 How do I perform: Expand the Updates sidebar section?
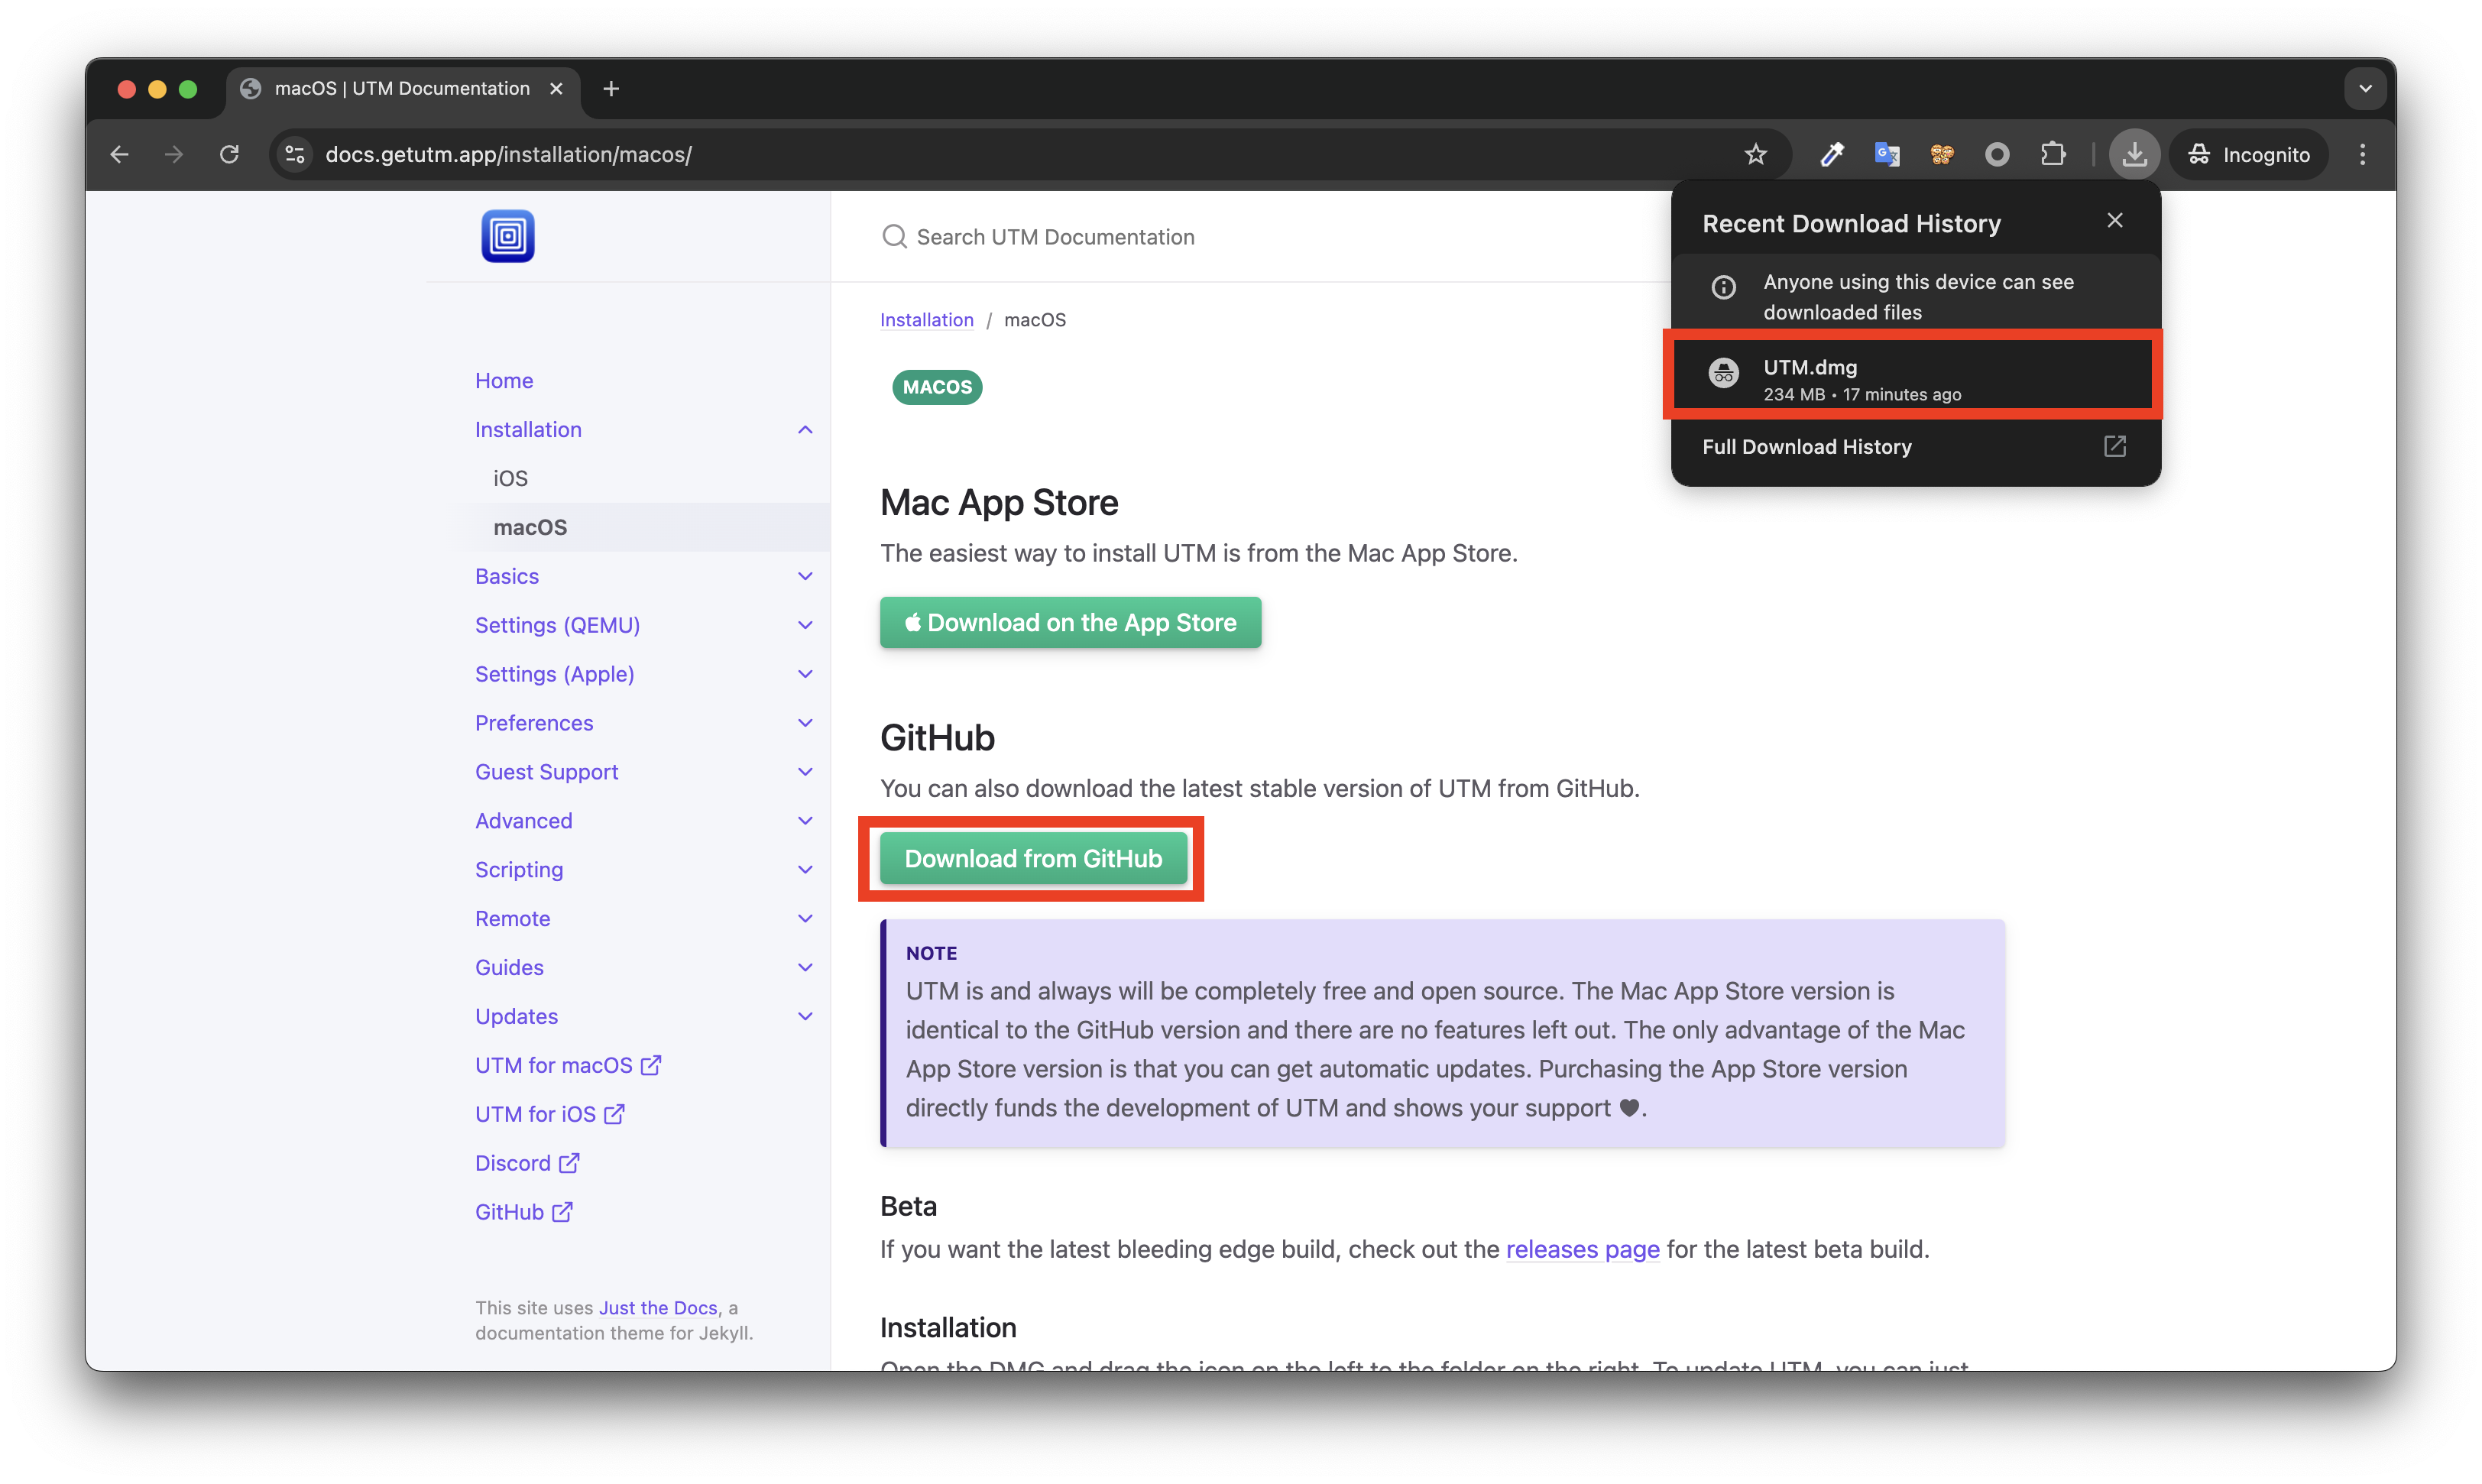805,1017
